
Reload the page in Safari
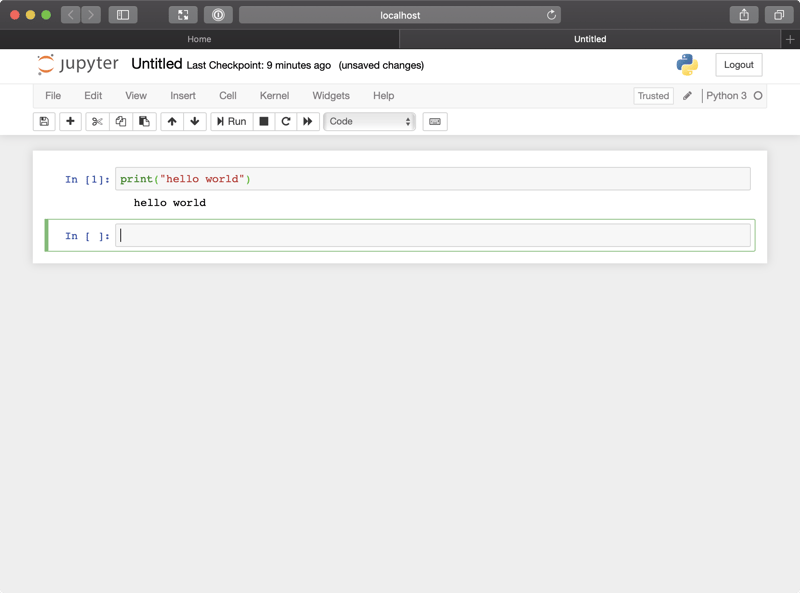coord(551,15)
